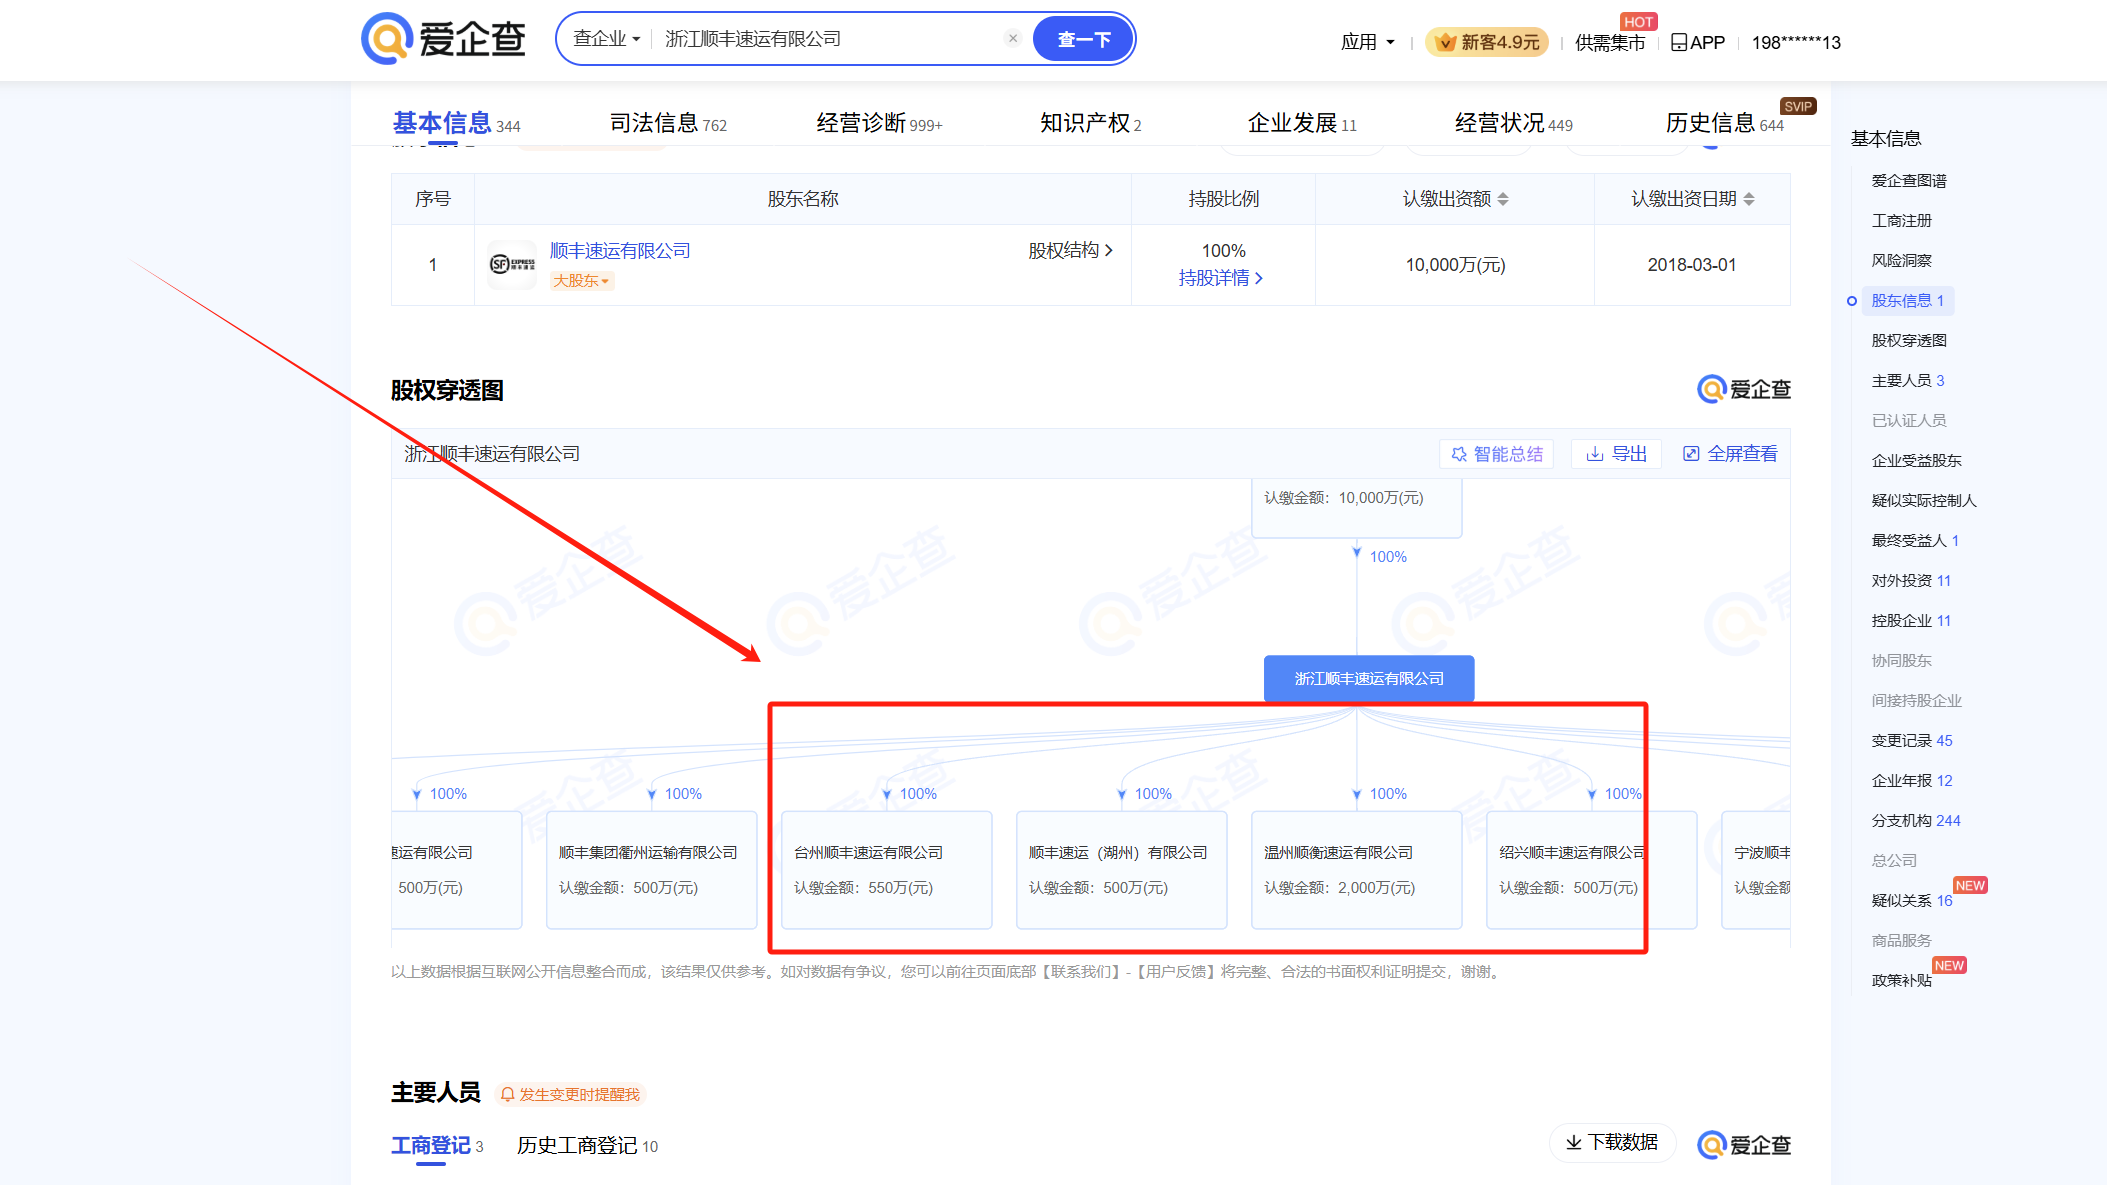Select the 10,000万(元) table cell
This screenshot has width=2107, height=1185.
click(1455, 265)
